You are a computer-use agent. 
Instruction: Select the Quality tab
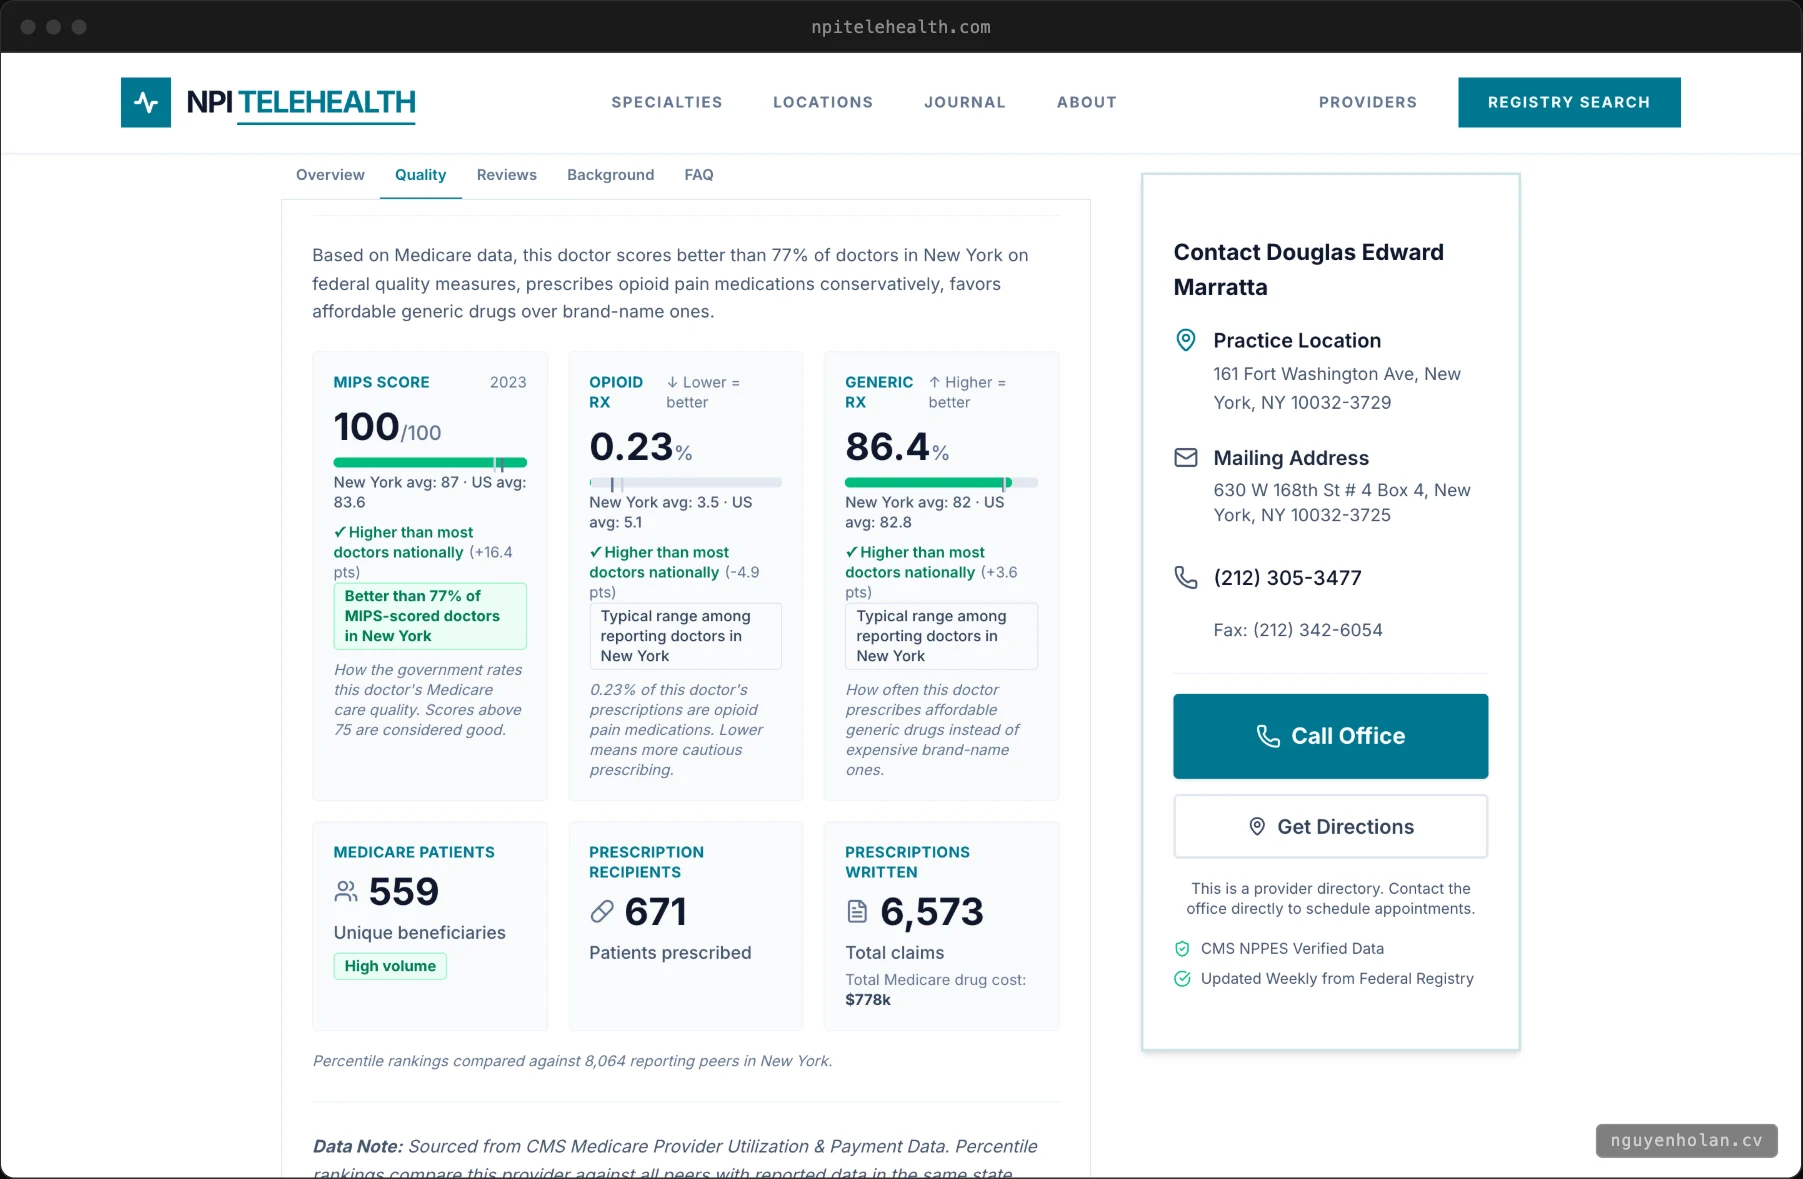(x=420, y=175)
